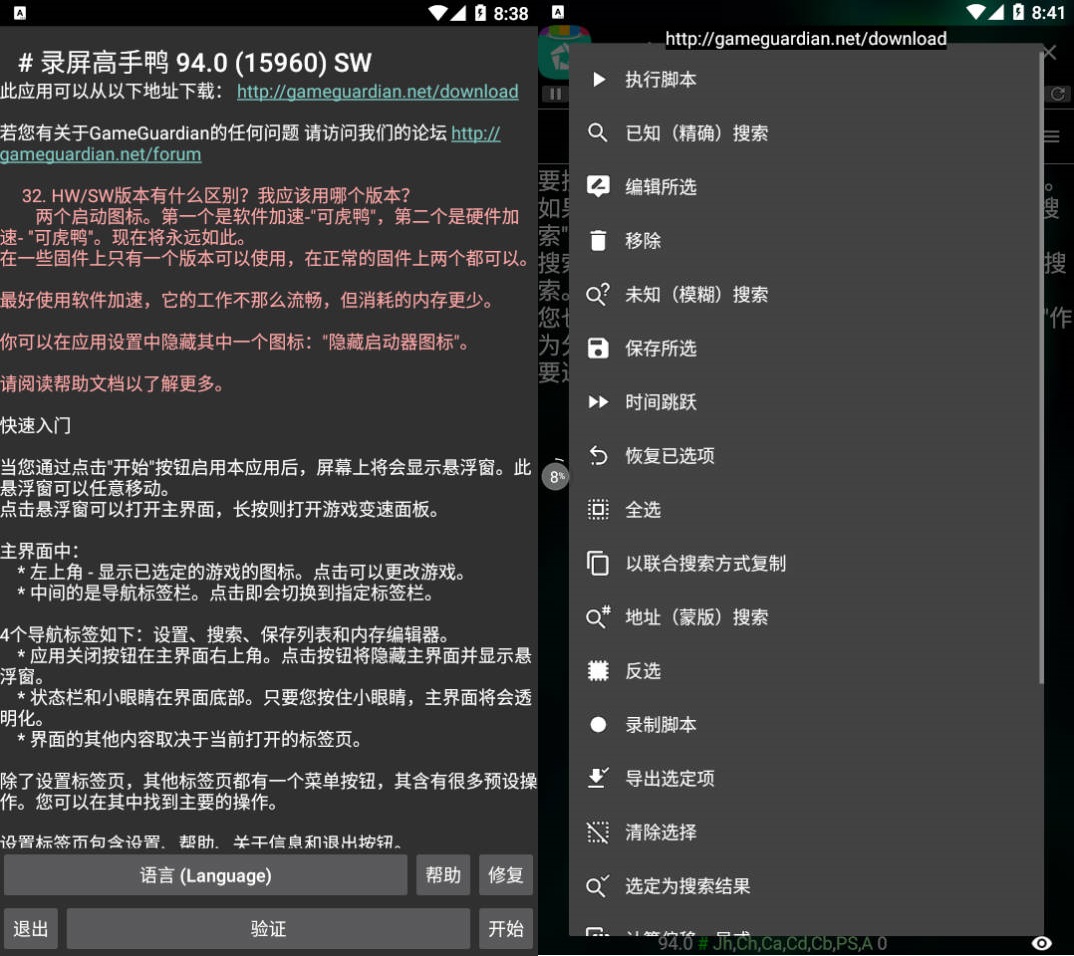Image resolution: width=1074 pixels, height=956 pixels.
Task: Click the export icon for 导出选定项
Action: click(x=598, y=778)
